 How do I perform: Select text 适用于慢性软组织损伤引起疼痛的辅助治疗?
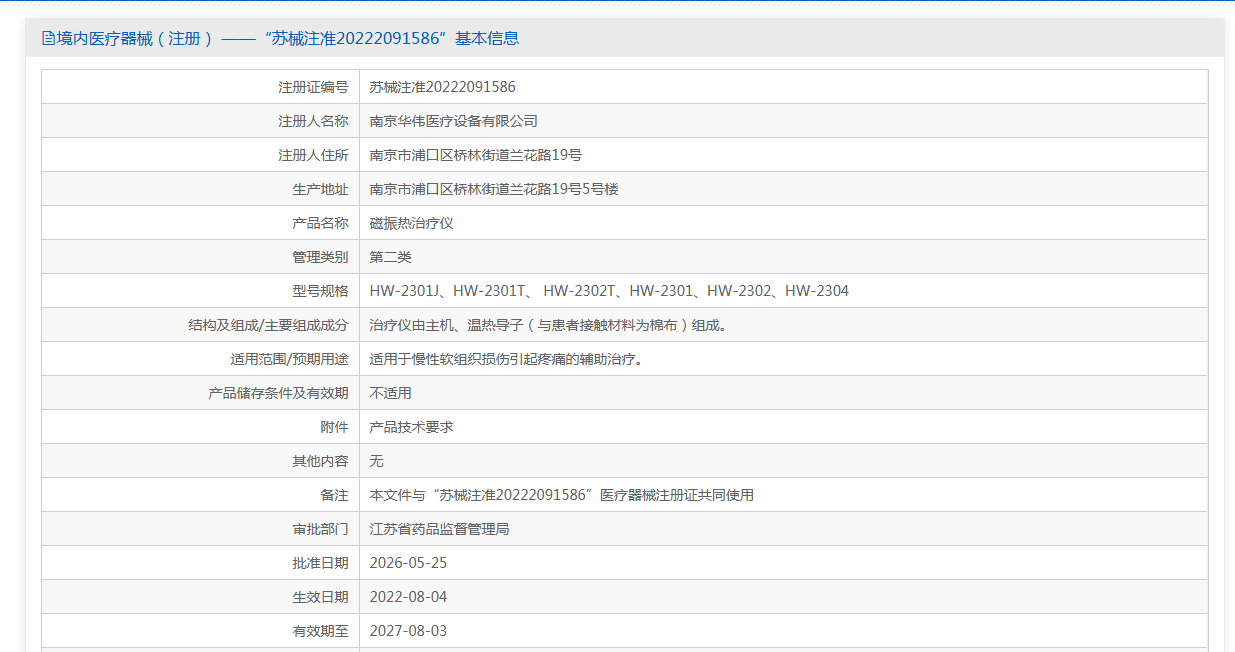tap(506, 359)
